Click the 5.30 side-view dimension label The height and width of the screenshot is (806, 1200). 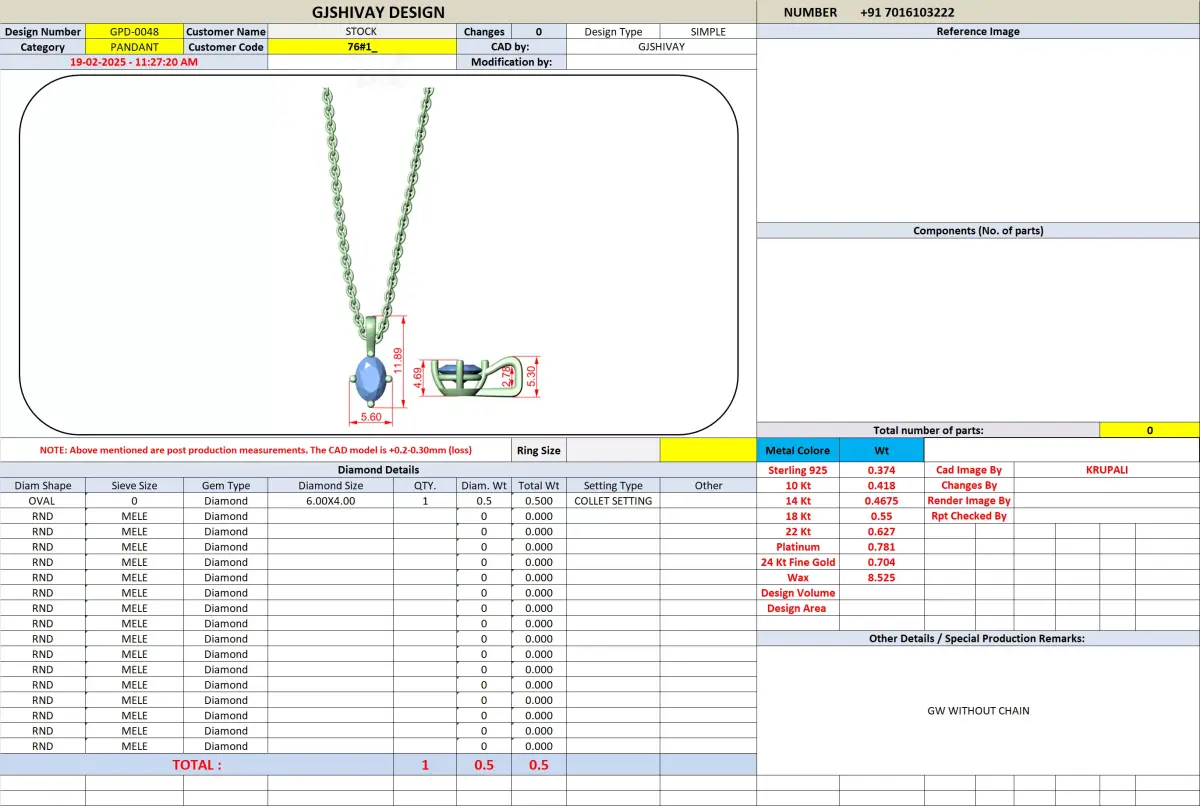coord(531,376)
